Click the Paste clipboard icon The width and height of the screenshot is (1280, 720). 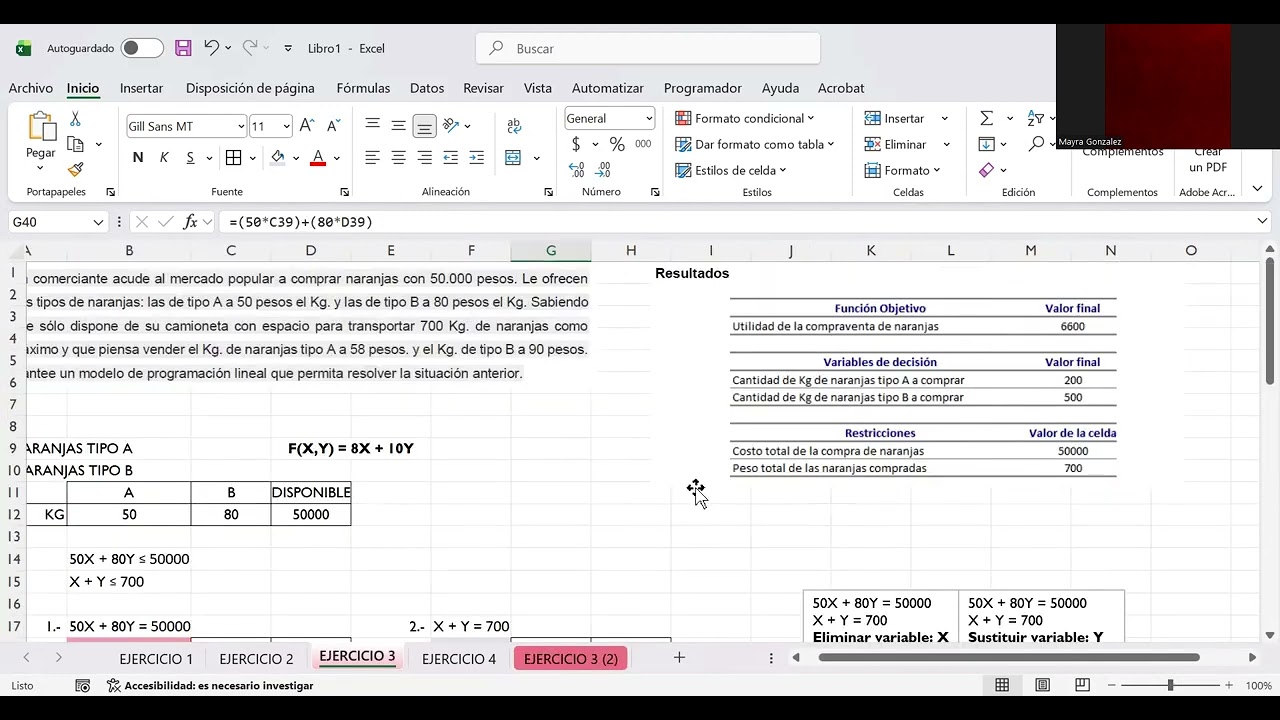(x=41, y=126)
